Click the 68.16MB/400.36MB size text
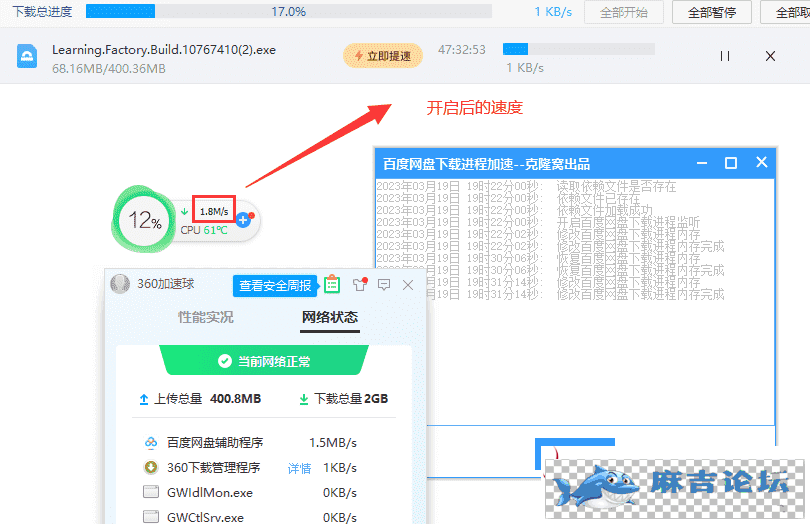The width and height of the screenshot is (810, 524). coord(108,68)
